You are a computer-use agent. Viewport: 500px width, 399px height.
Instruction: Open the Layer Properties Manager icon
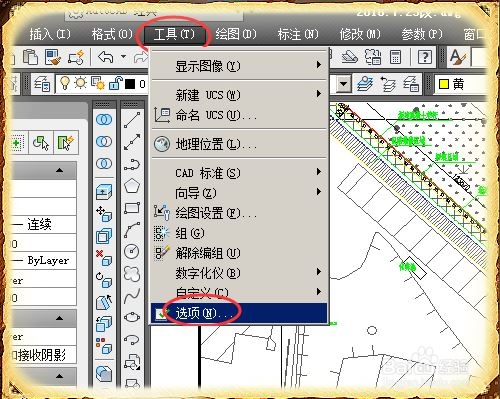[42, 84]
